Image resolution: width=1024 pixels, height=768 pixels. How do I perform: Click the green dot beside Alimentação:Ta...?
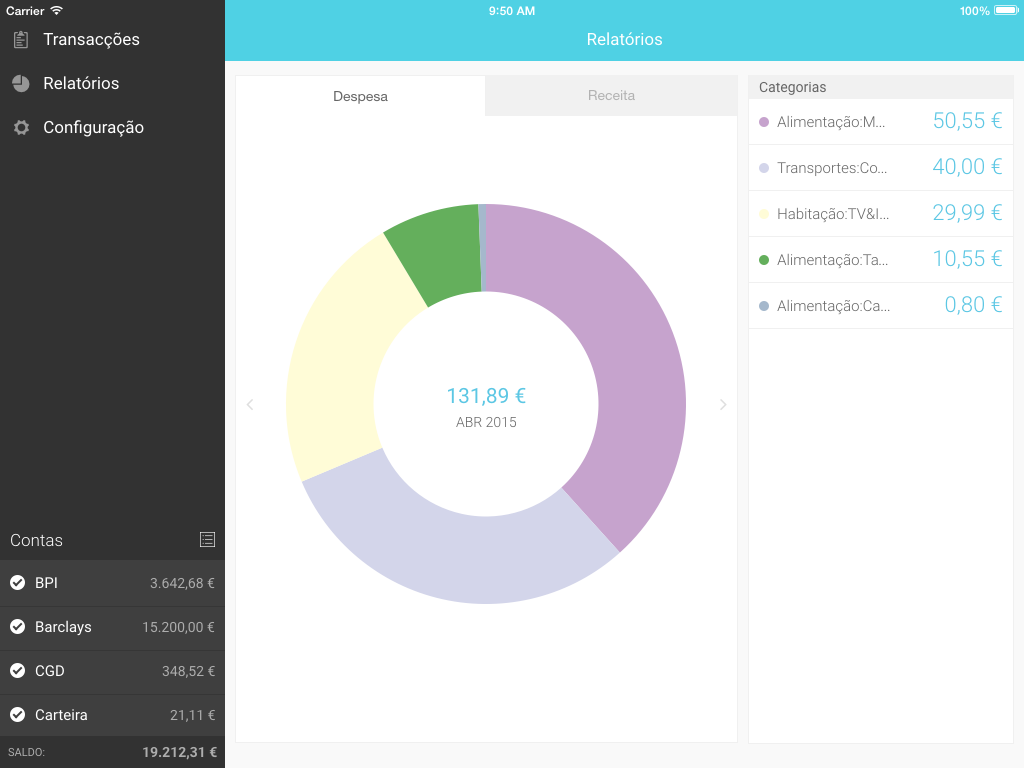pos(764,260)
